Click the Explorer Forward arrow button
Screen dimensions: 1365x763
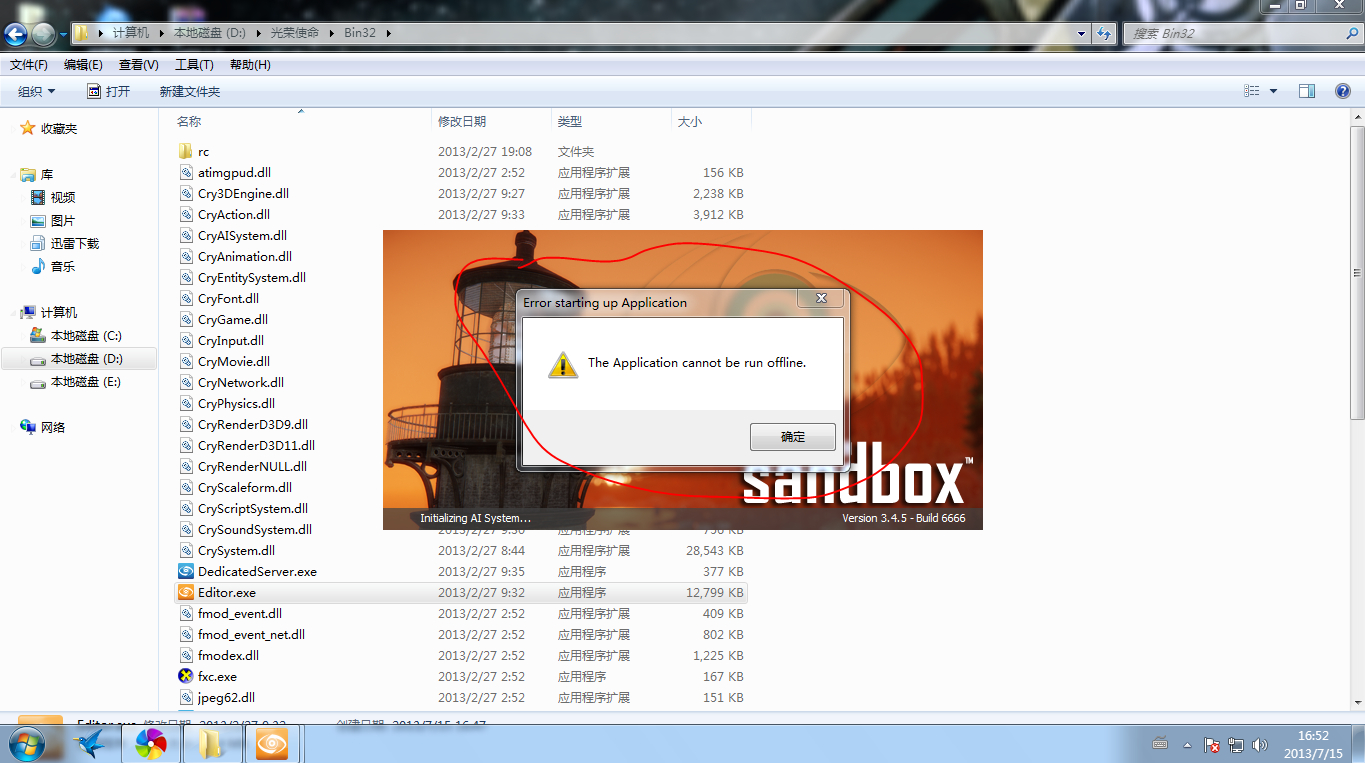44,33
